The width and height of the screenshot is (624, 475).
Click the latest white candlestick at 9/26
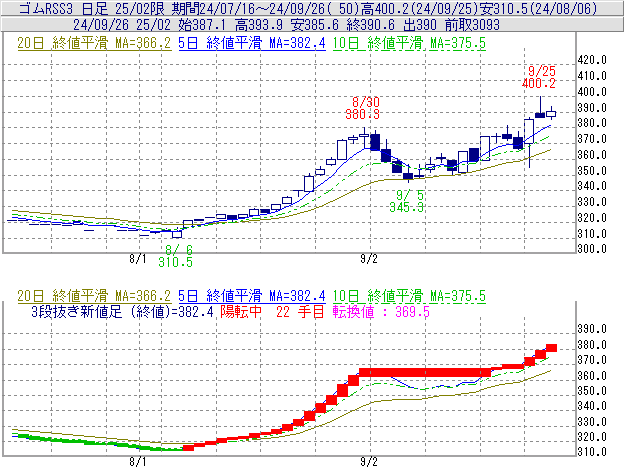click(551, 114)
